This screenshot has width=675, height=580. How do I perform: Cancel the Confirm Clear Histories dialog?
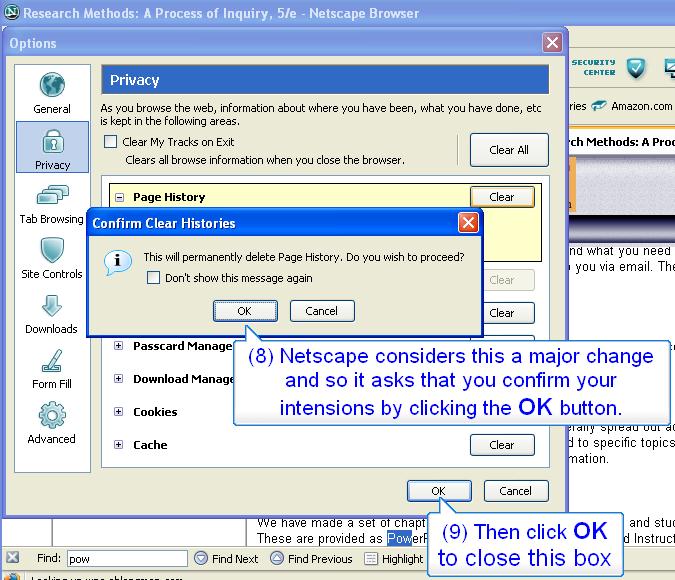(x=322, y=311)
